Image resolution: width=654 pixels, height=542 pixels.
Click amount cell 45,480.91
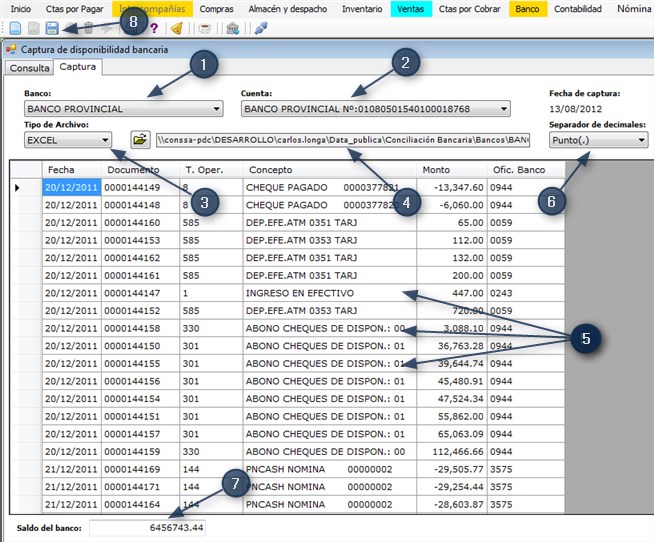pos(452,381)
